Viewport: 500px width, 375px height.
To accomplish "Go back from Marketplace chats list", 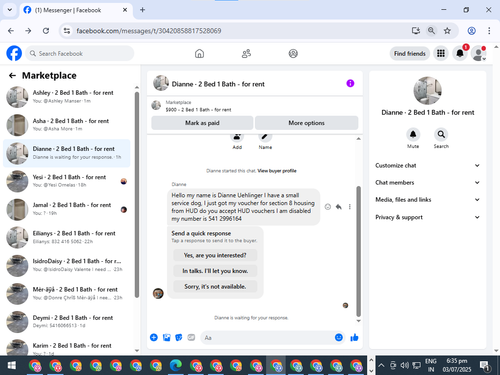I will (12, 76).
